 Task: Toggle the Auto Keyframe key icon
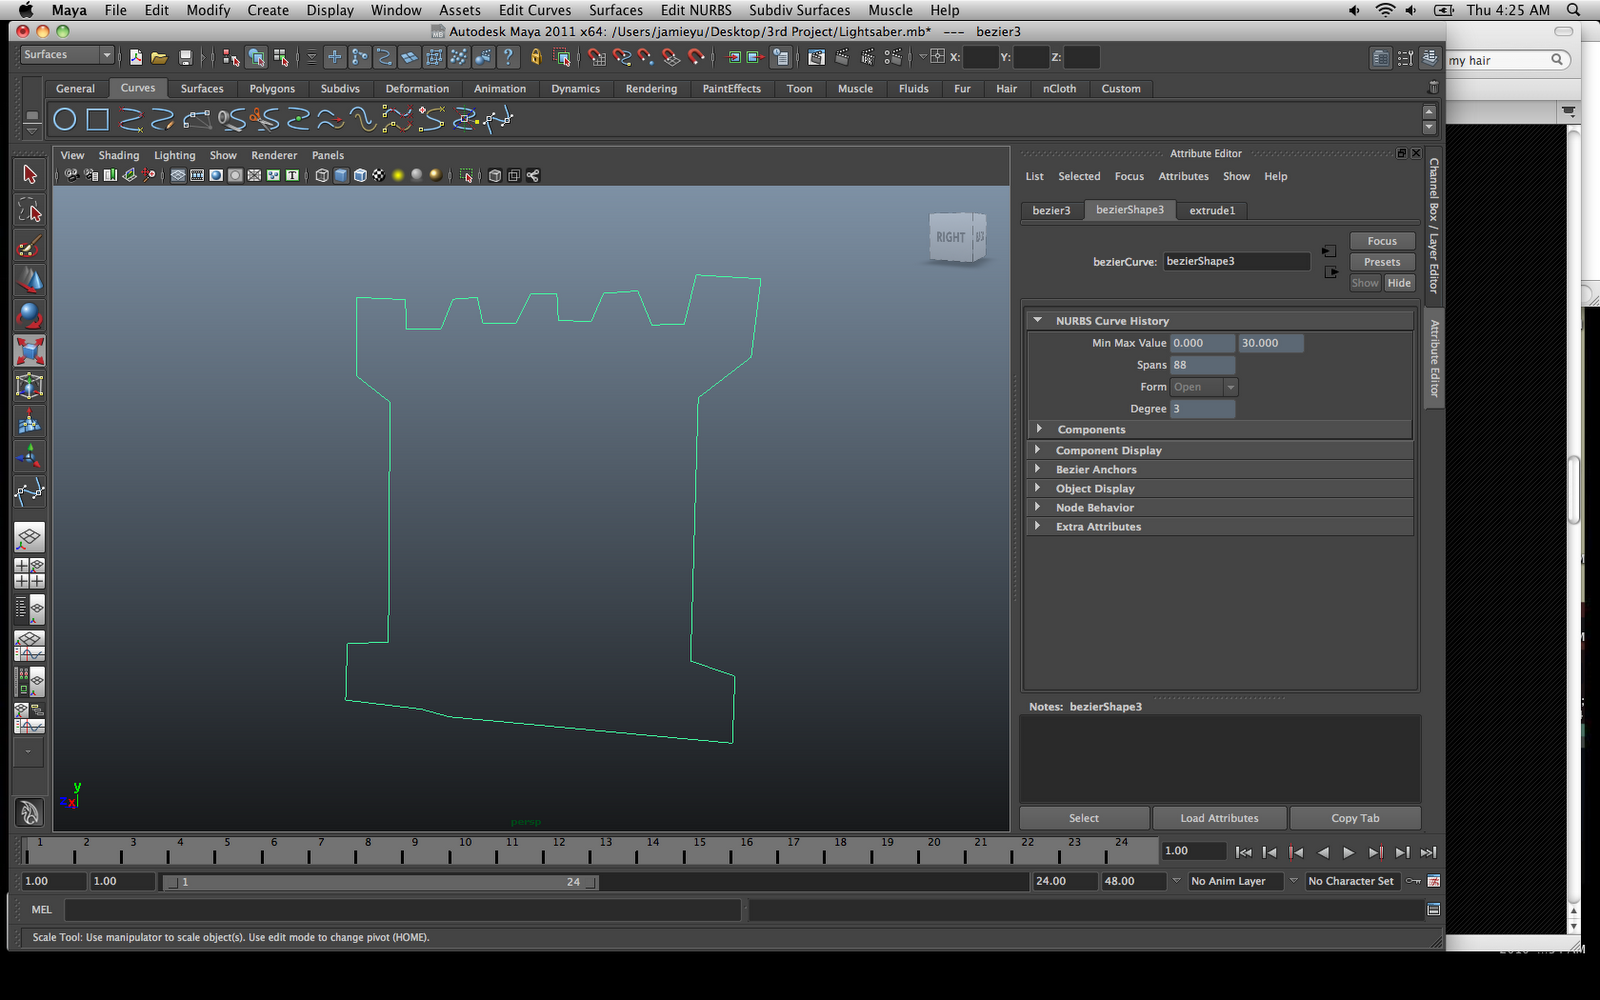[1413, 881]
